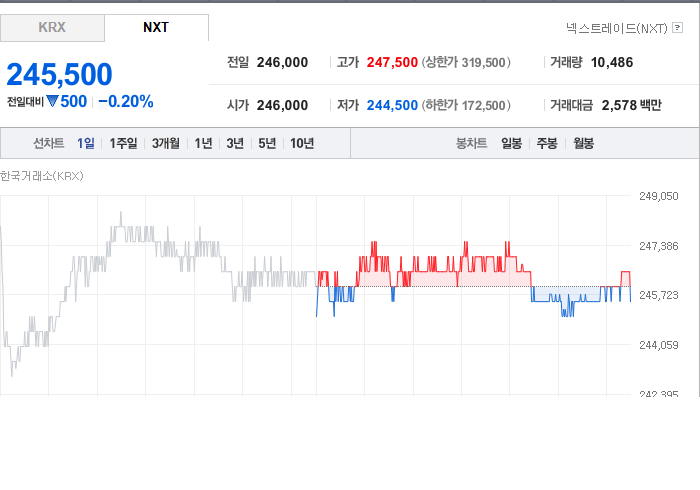Show the 1년 line chart
700x490 pixels.
[203, 143]
